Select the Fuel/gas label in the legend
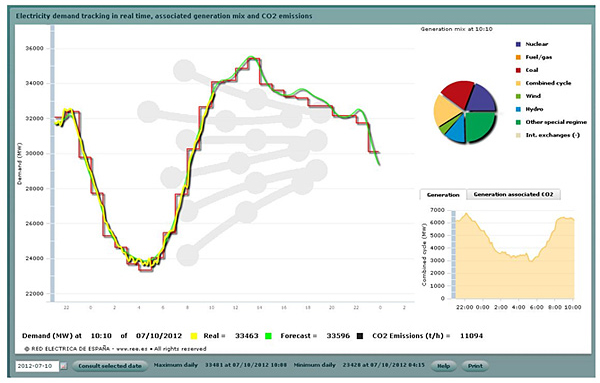 [538, 57]
